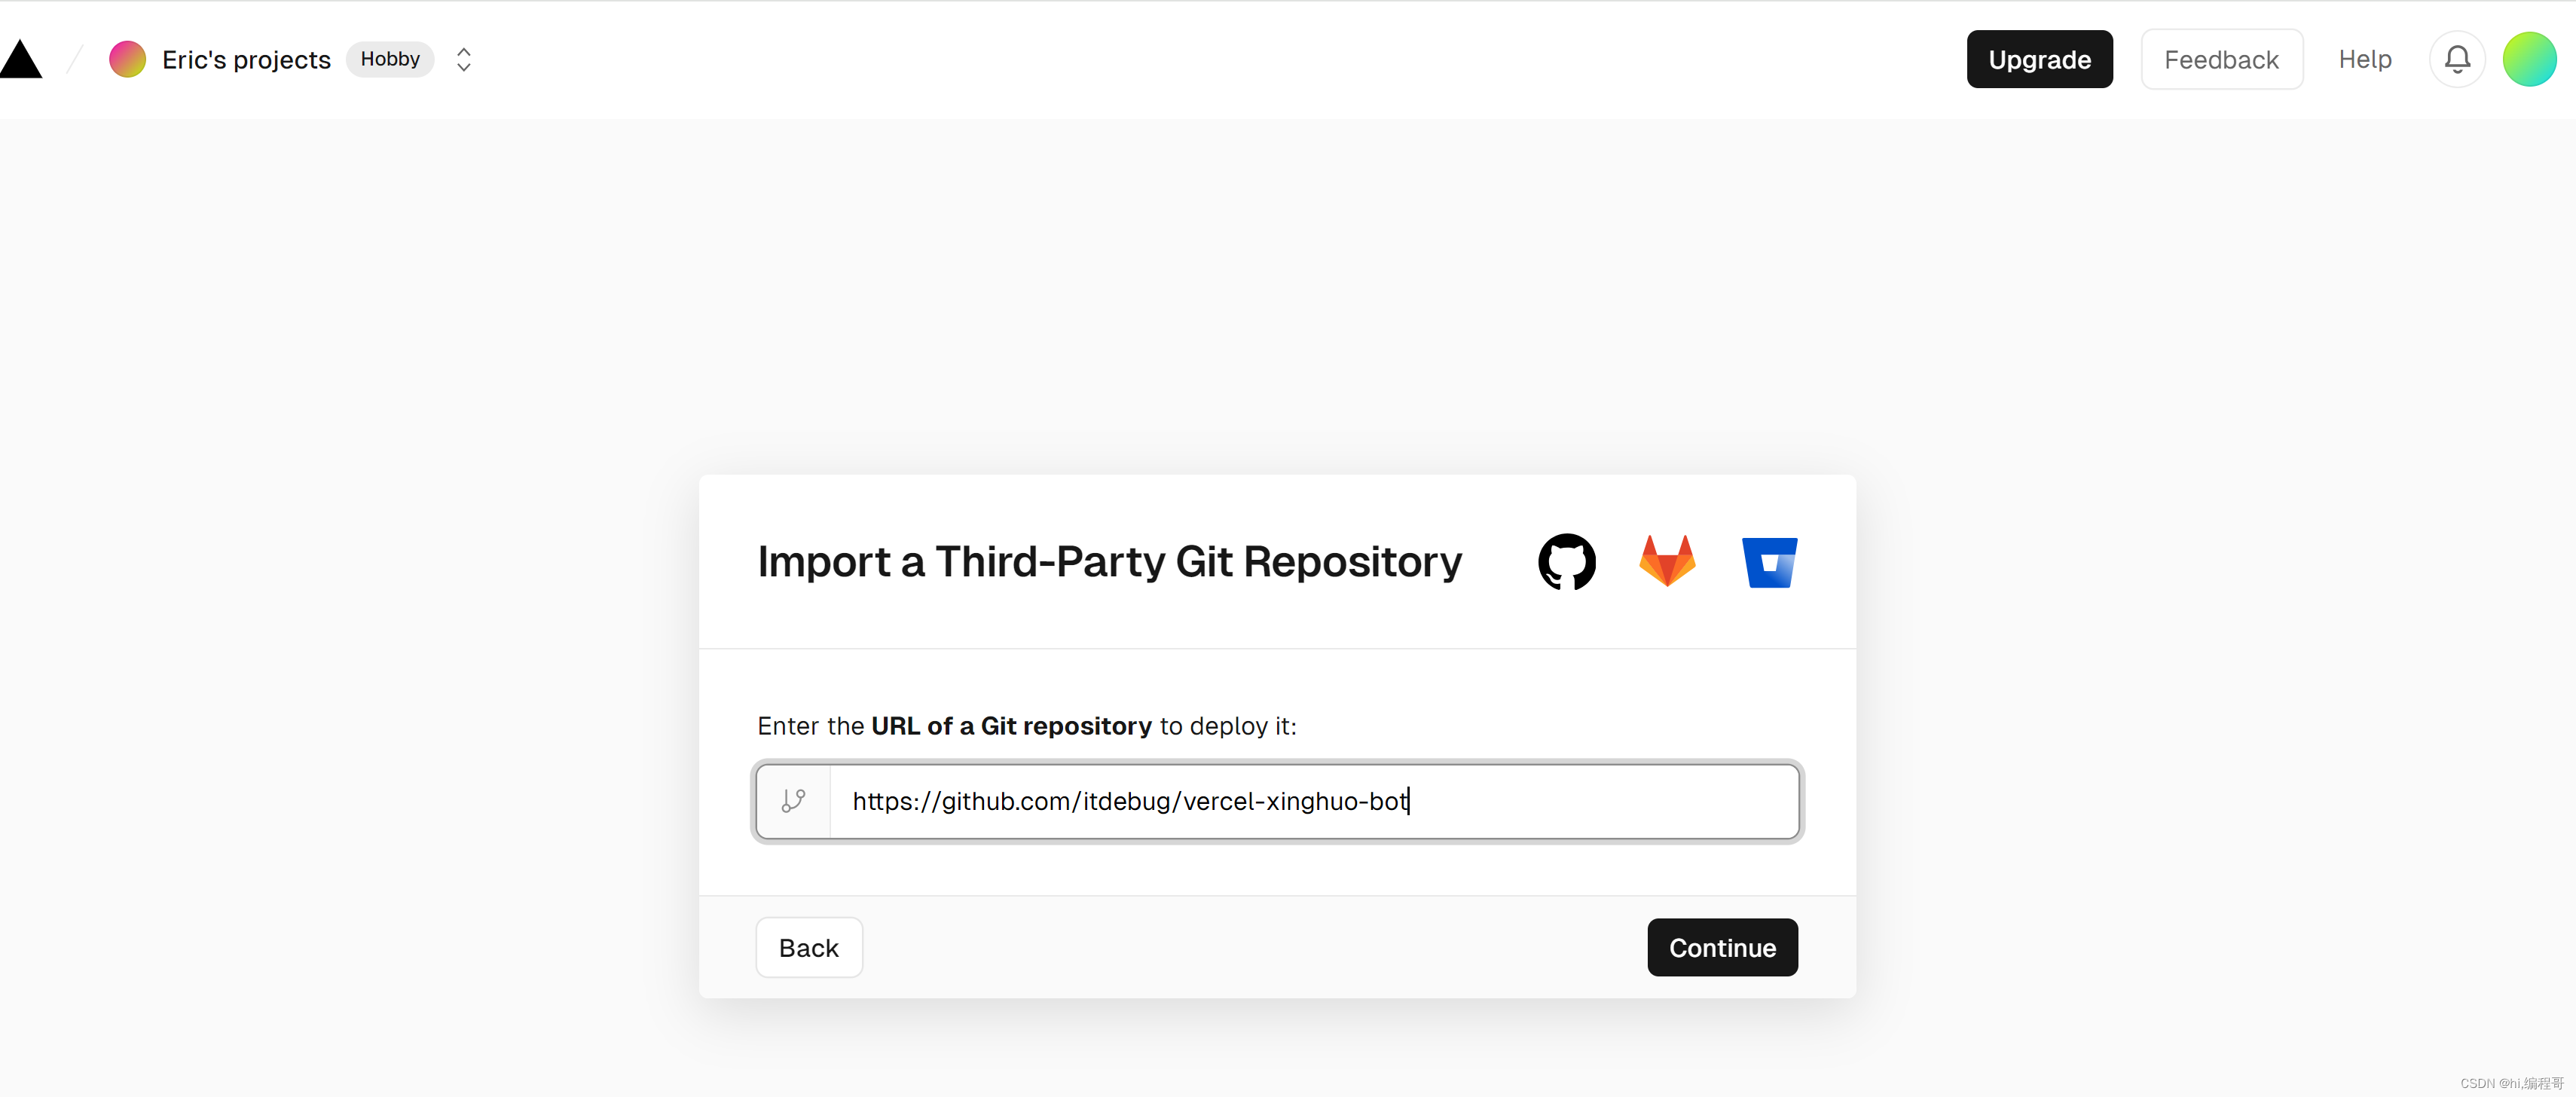The height and width of the screenshot is (1097, 2576).
Task: Focus the Git repository URL input
Action: point(1313,801)
